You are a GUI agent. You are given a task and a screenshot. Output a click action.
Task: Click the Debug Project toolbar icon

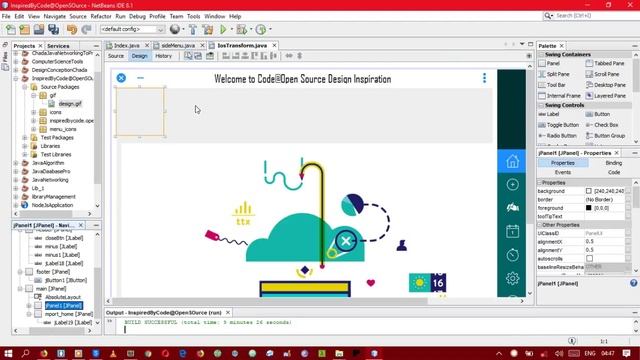pos(242,29)
